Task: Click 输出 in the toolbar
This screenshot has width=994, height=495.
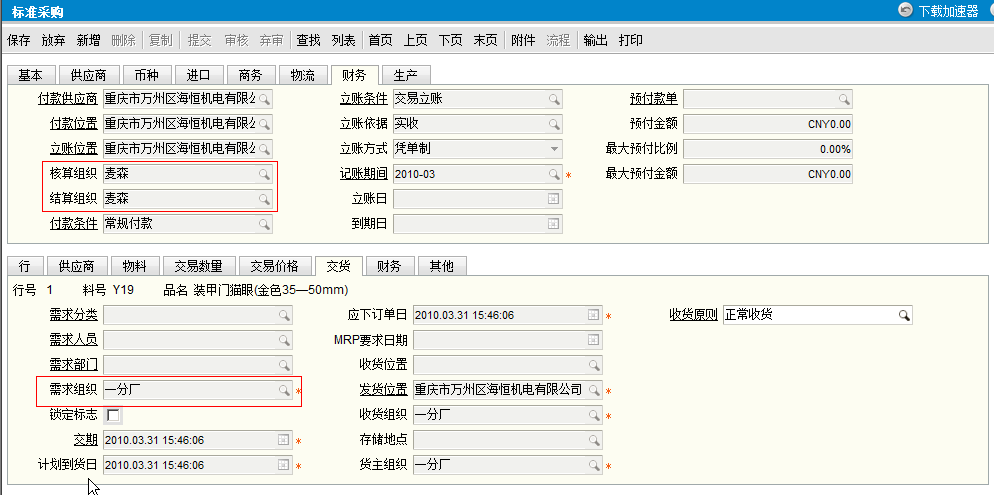Action: point(595,41)
